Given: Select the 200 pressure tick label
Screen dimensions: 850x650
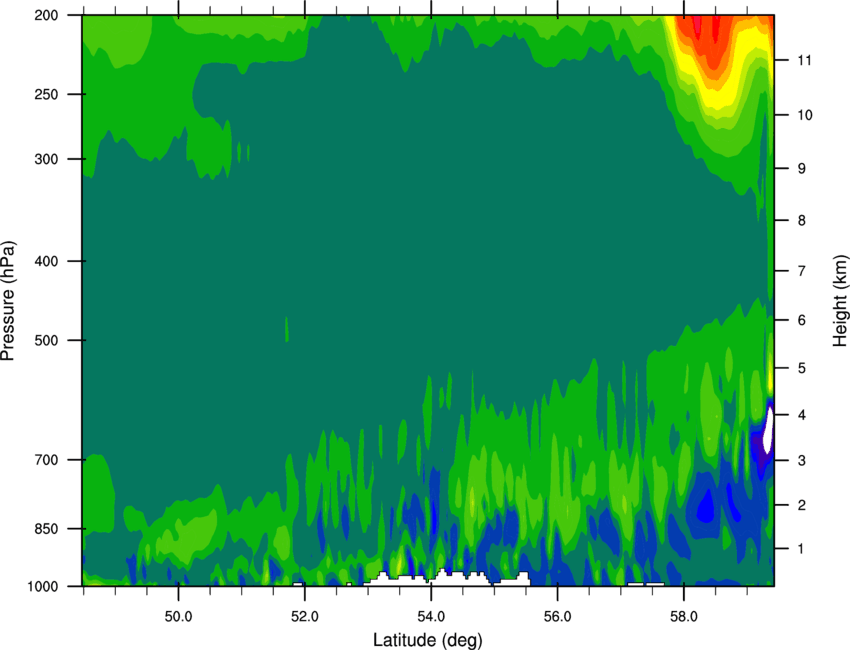Looking at the screenshot, I should [46, 16].
